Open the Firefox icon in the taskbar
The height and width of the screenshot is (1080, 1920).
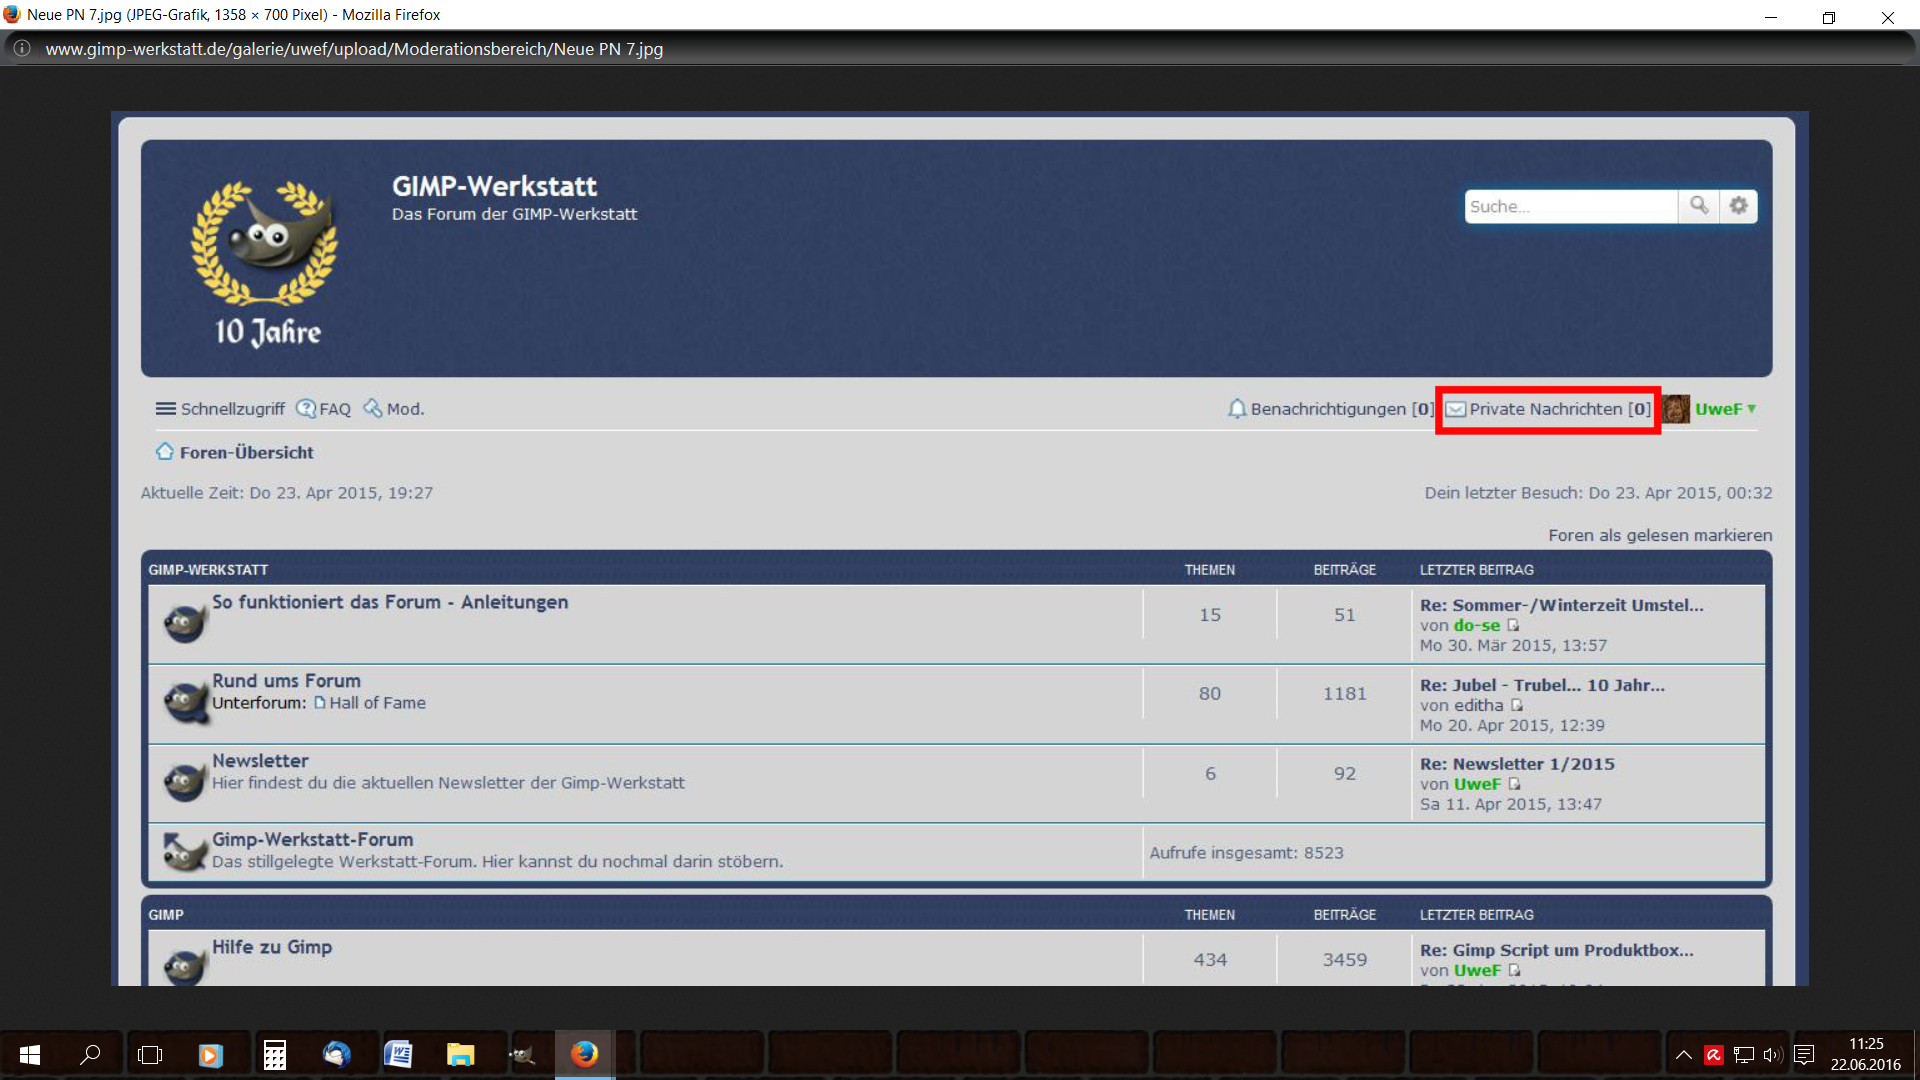[x=584, y=1054]
